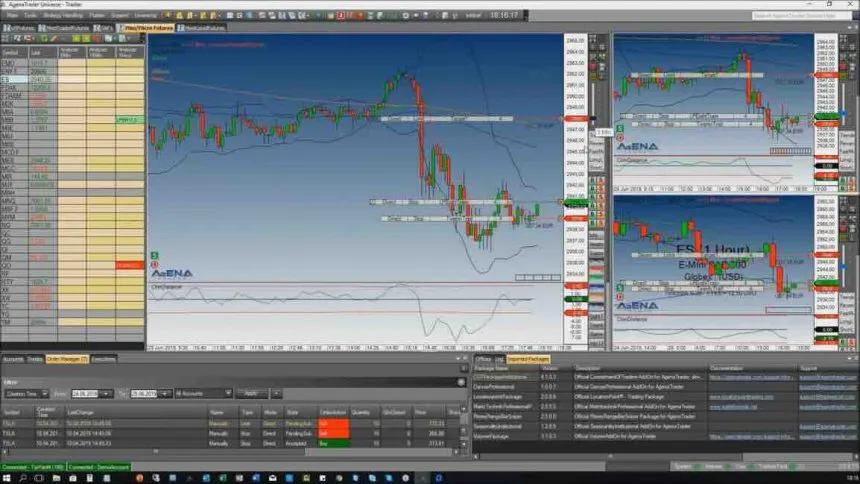Sort watchlist by the Last column
Viewport: 860px width, 484px height.
pyautogui.click(x=43, y=53)
